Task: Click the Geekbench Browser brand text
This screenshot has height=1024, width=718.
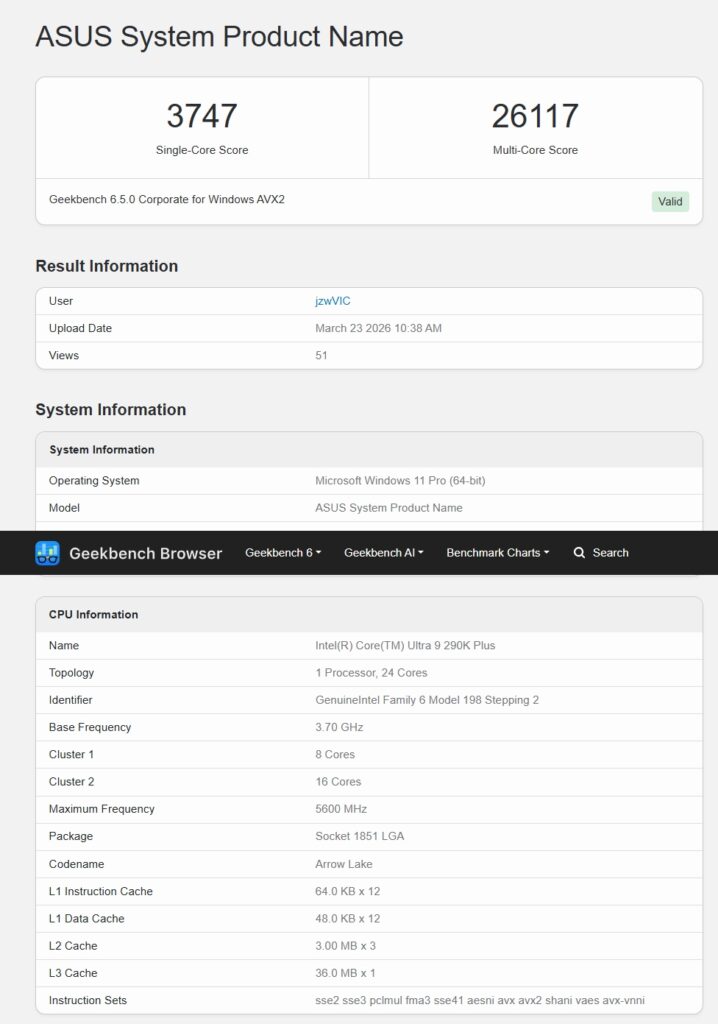Action: 145,553
